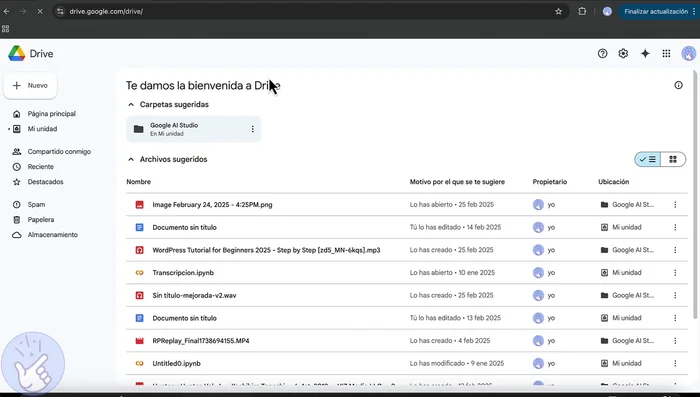700x397 pixels.
Task: Go back in browser
Action: pos(7,12)
